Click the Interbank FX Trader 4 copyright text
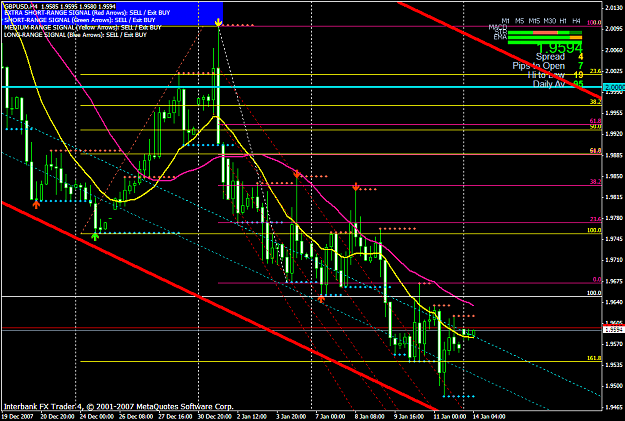Viewport: 625px width, 421px height. pyautogui.click(x=118, y=407)
